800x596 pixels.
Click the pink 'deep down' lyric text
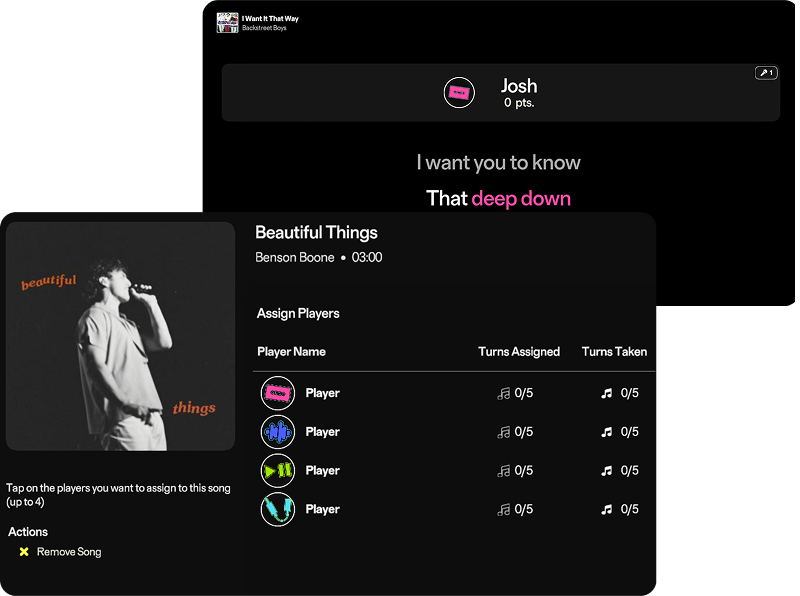pyautogui.click(x=521, y=198)
